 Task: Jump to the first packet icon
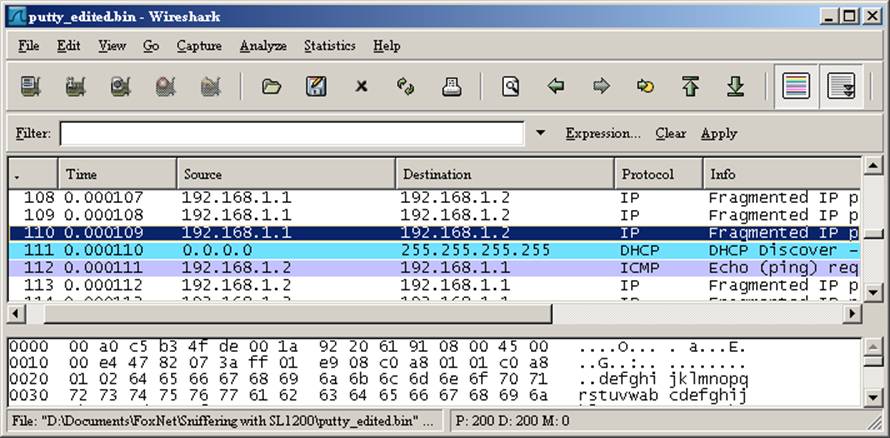[690, 87]
